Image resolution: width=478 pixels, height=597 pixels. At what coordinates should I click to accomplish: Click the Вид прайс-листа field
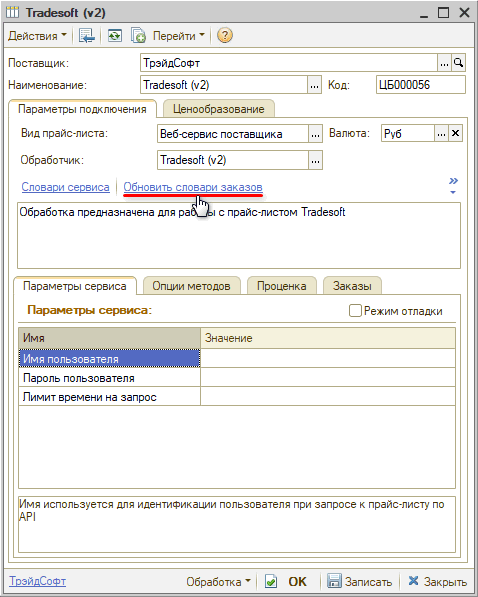pos(232,134)
